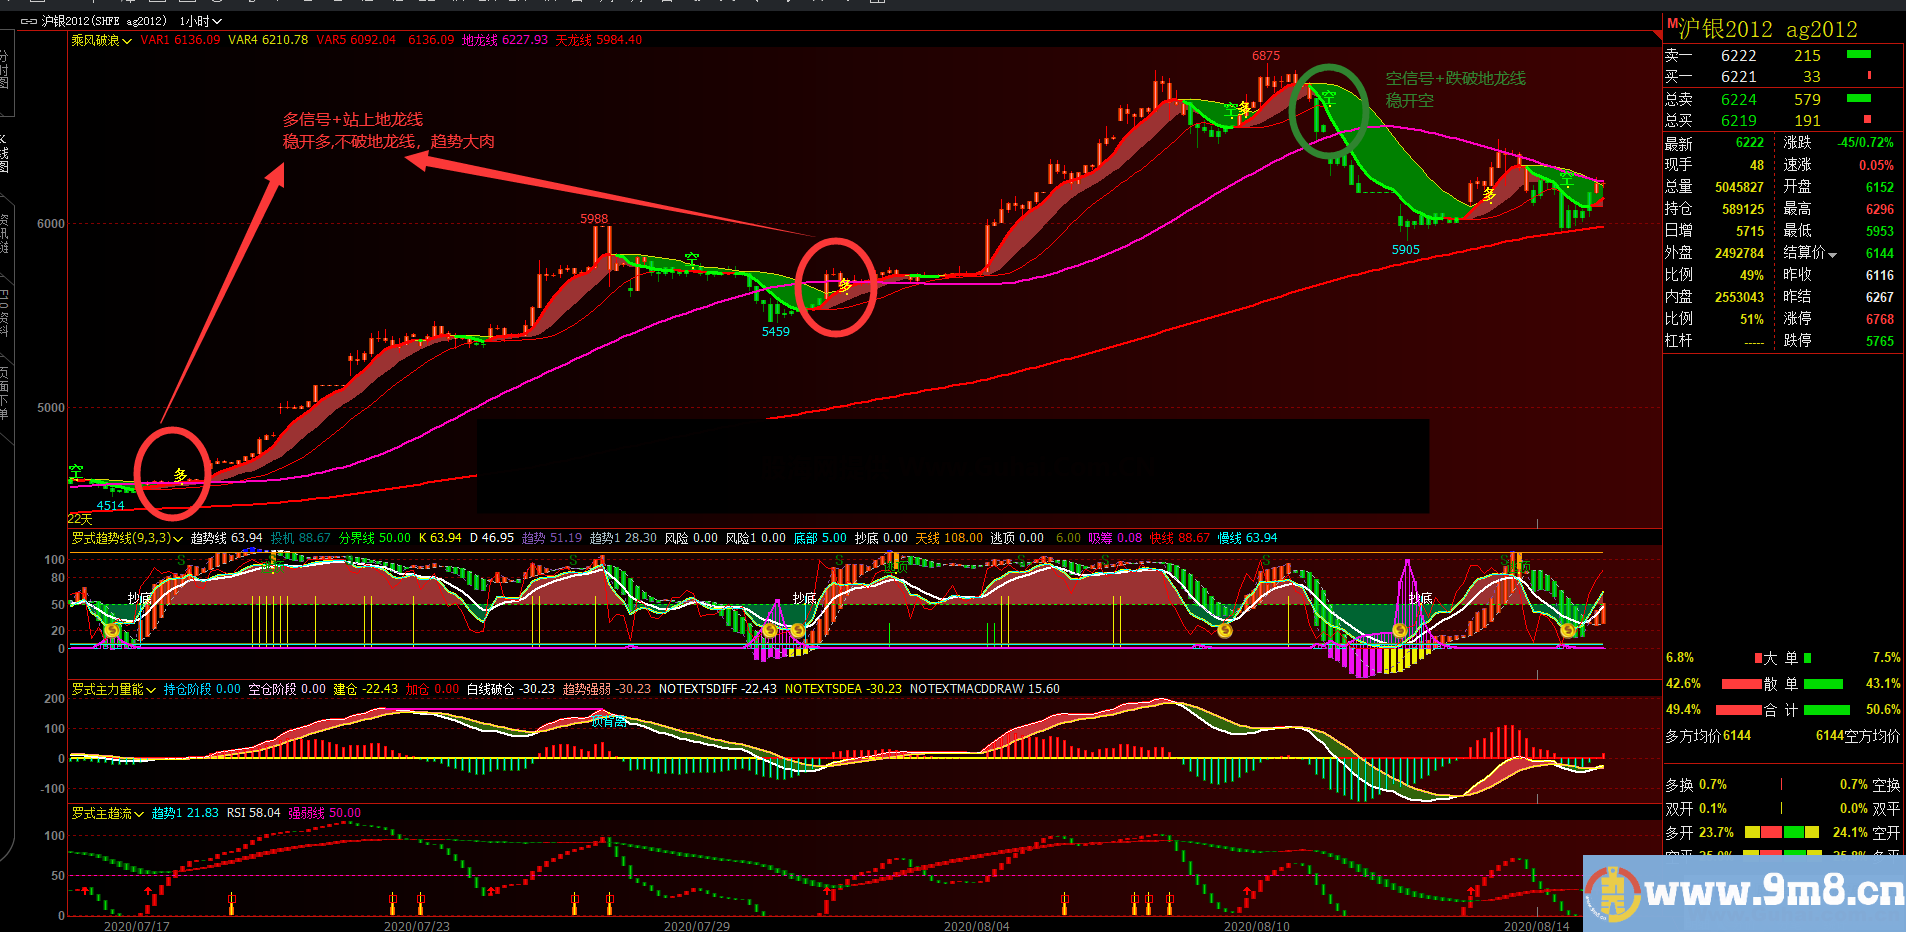The height and width of the screenshot is (932, 1906).
Task: Click the 地龙线 6227.93 indicator value
Action: [x=505, y=41]
